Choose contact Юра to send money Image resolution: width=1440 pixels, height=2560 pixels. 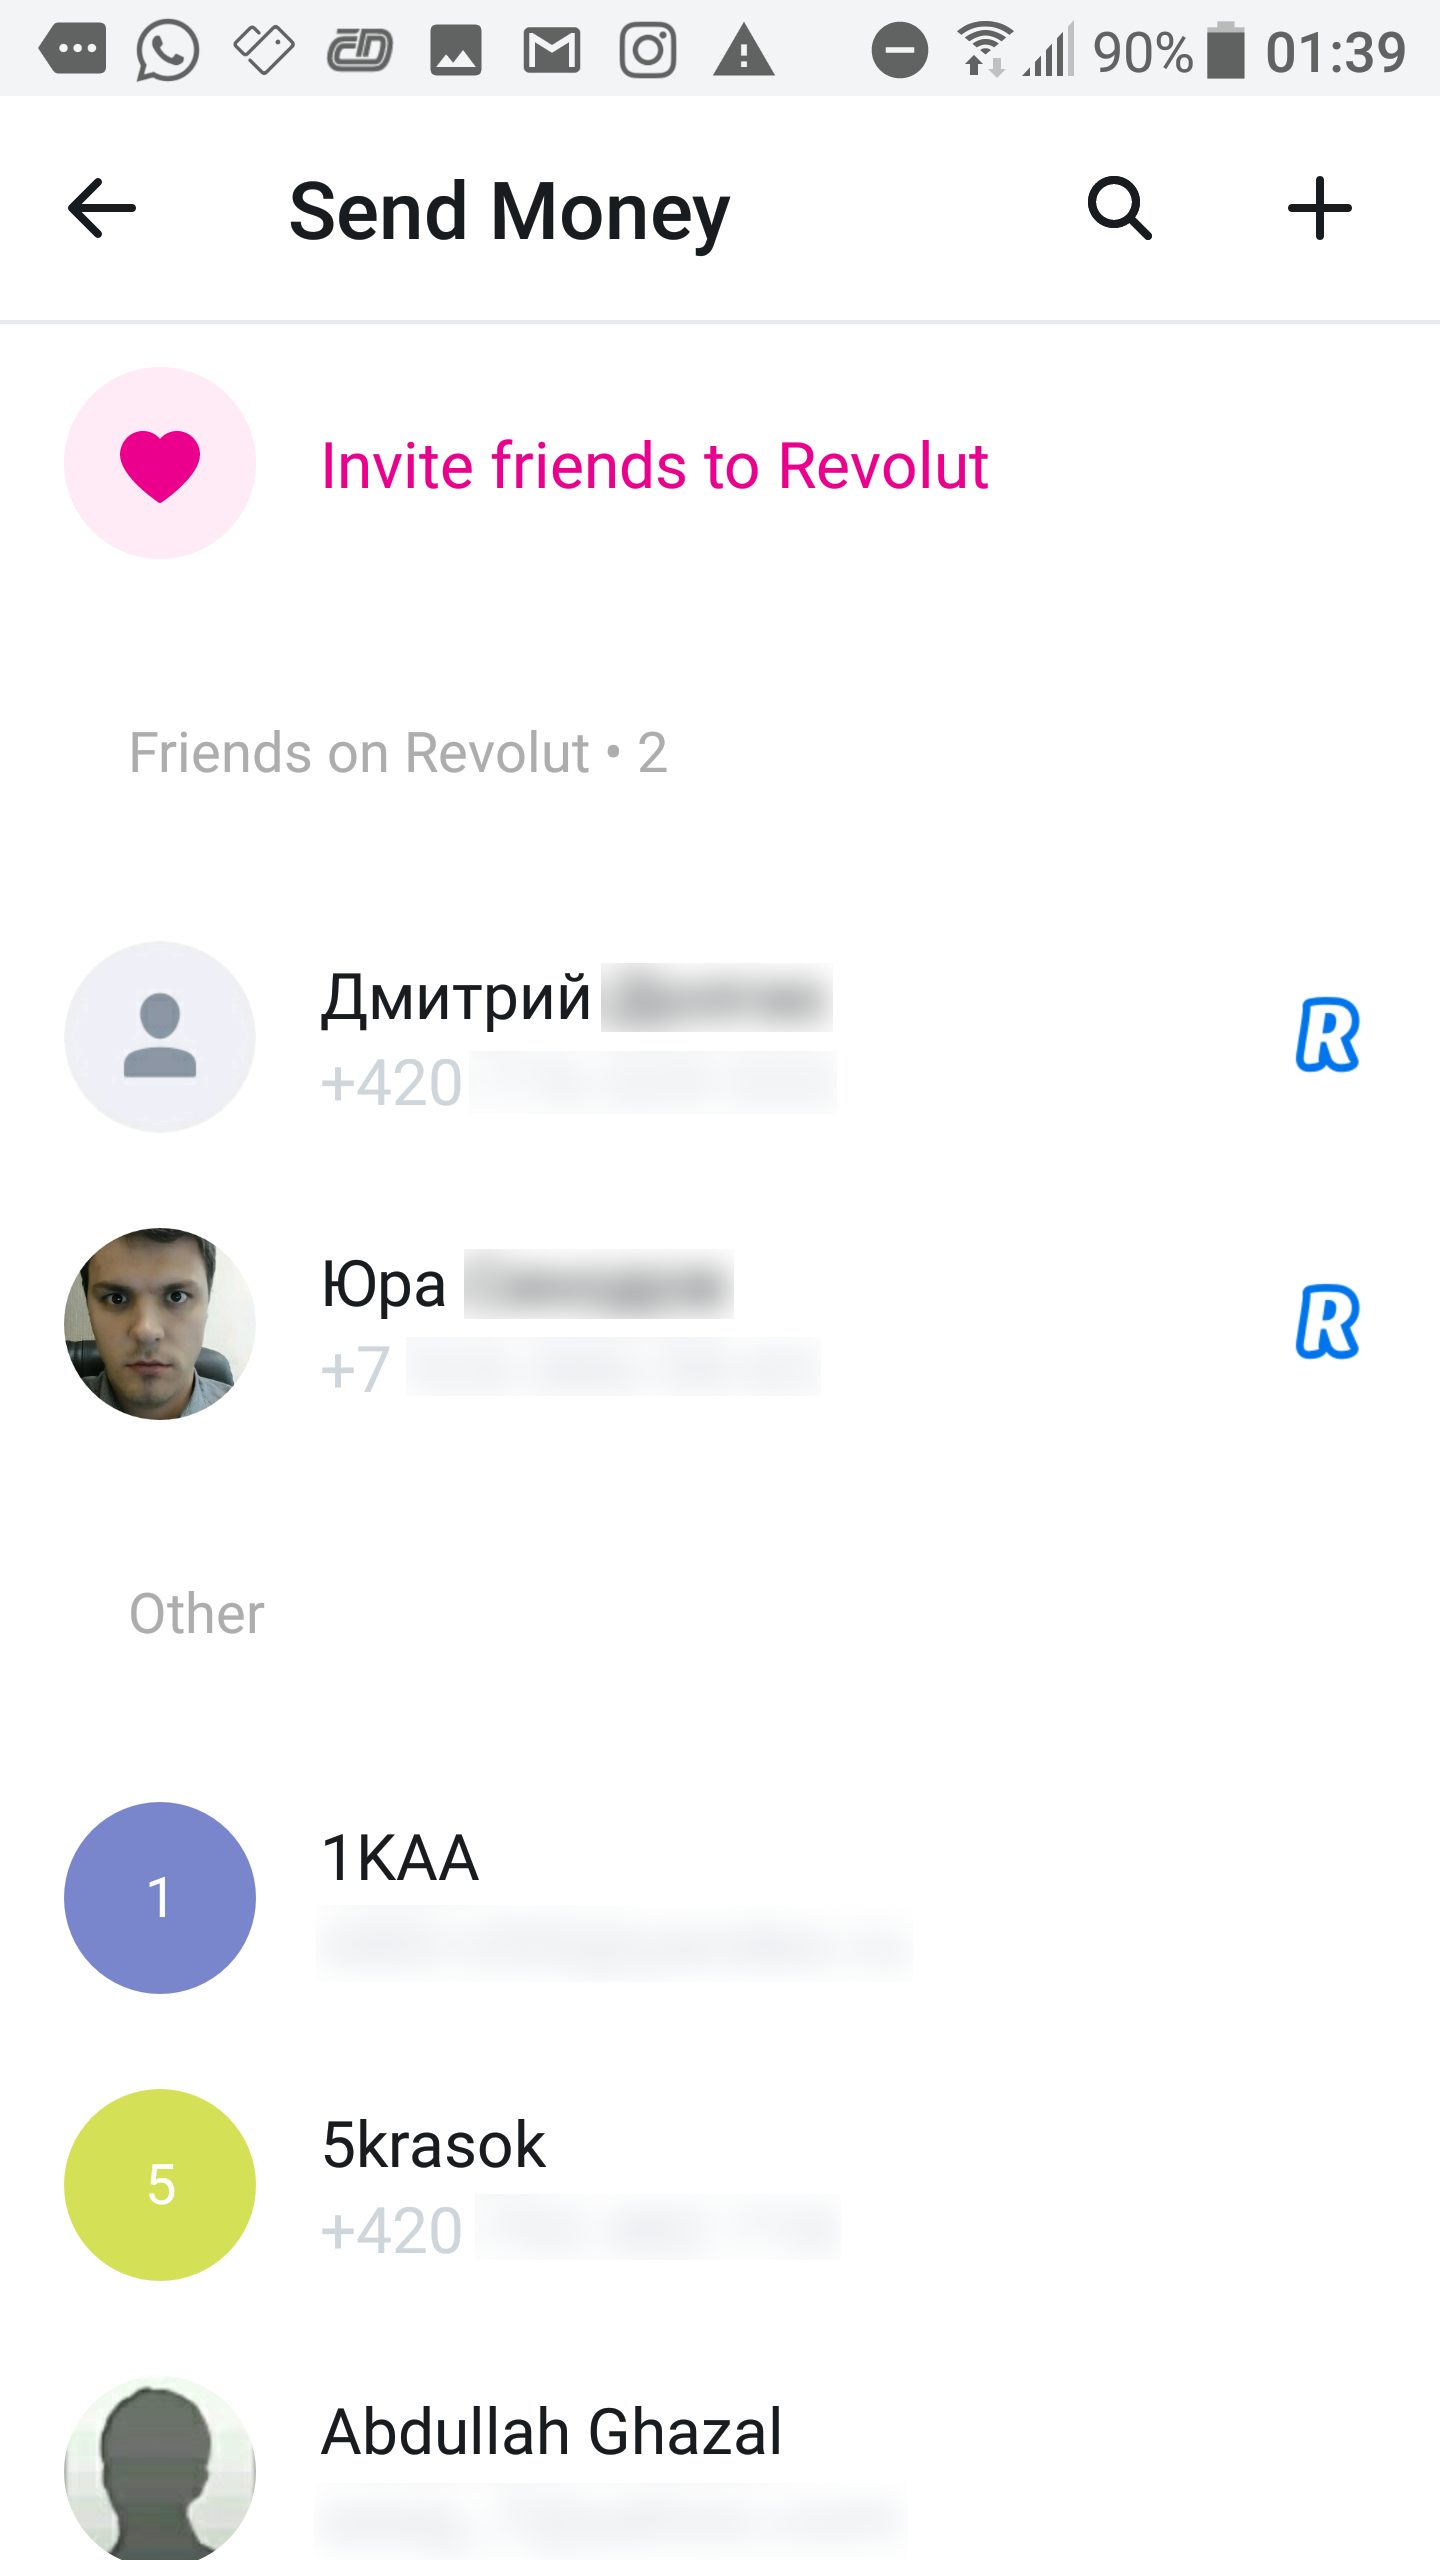(x=720, y=1324)
